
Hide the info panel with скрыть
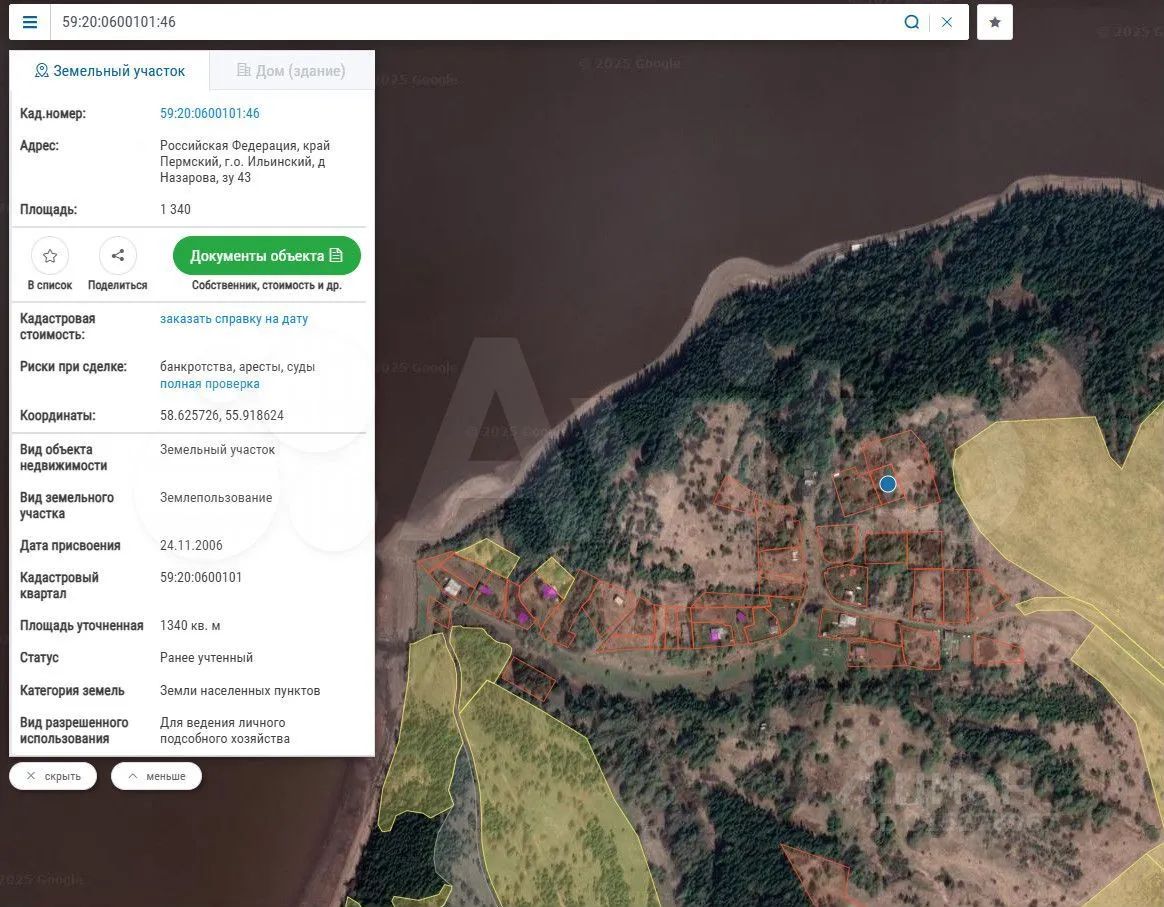(53, 776)
